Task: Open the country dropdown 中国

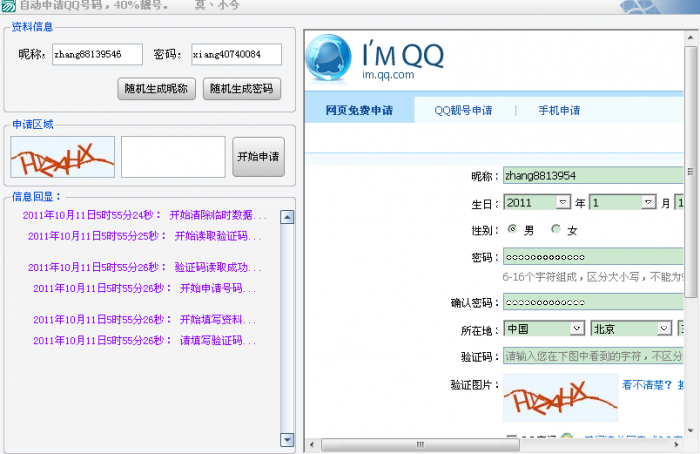Action: click(x=544, y=329)
